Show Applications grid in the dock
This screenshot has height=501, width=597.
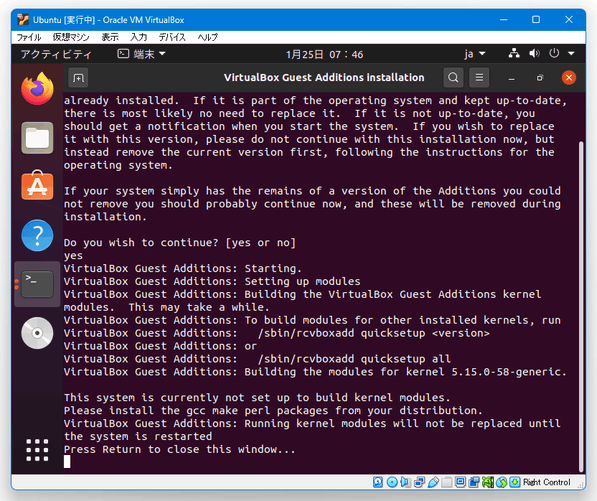(x=37, y=450)
